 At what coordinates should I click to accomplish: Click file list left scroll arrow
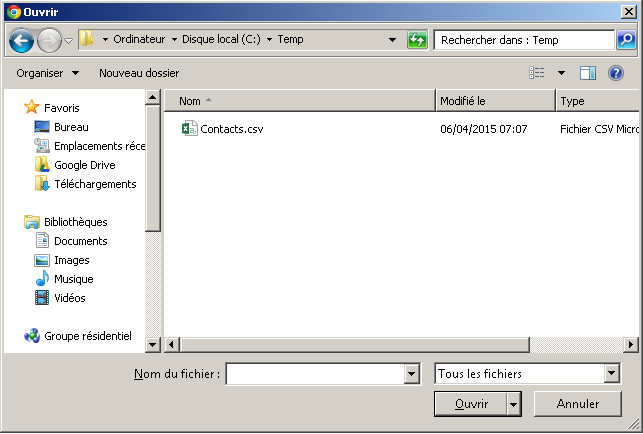pyautogui.click(x=171, y=345)
